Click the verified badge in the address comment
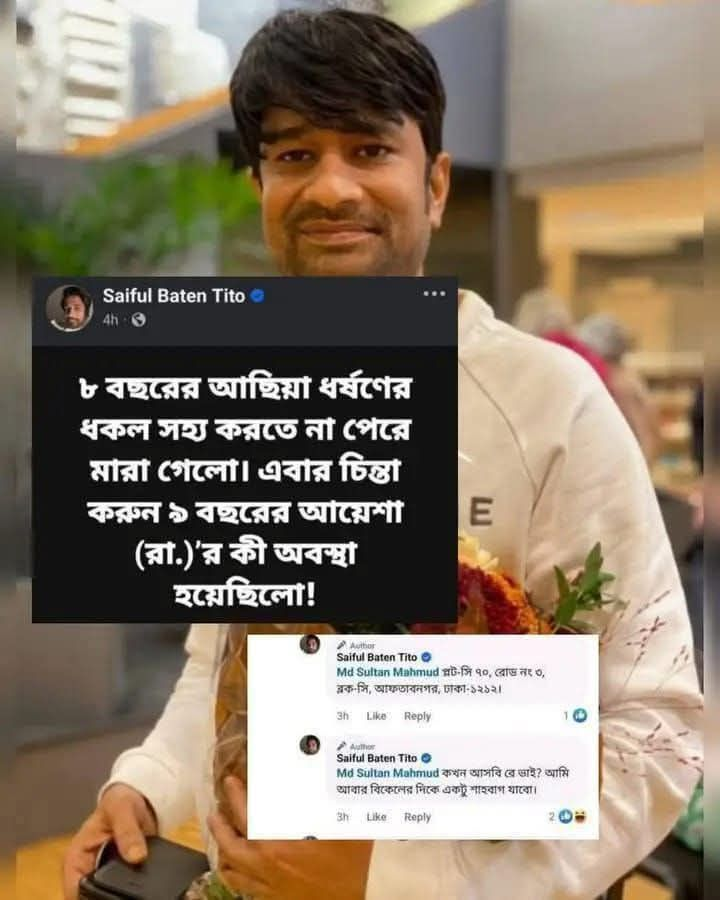The width and height of the screenshot is (720, 900). [426, 657]
